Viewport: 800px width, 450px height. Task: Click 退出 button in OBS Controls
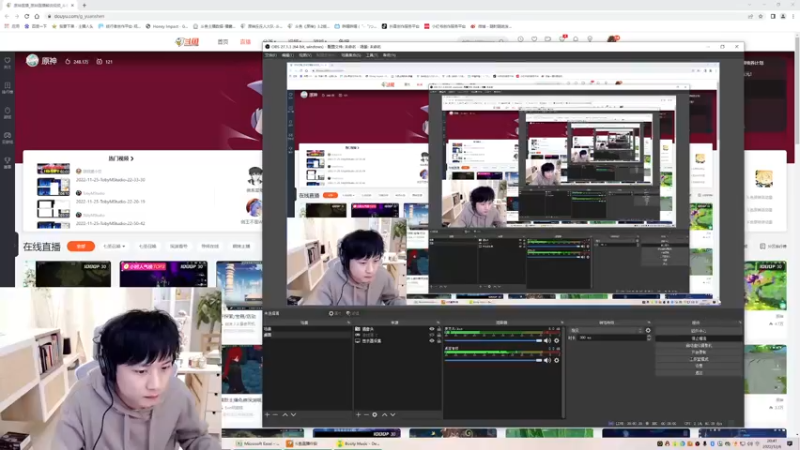[x=698, y=373]
